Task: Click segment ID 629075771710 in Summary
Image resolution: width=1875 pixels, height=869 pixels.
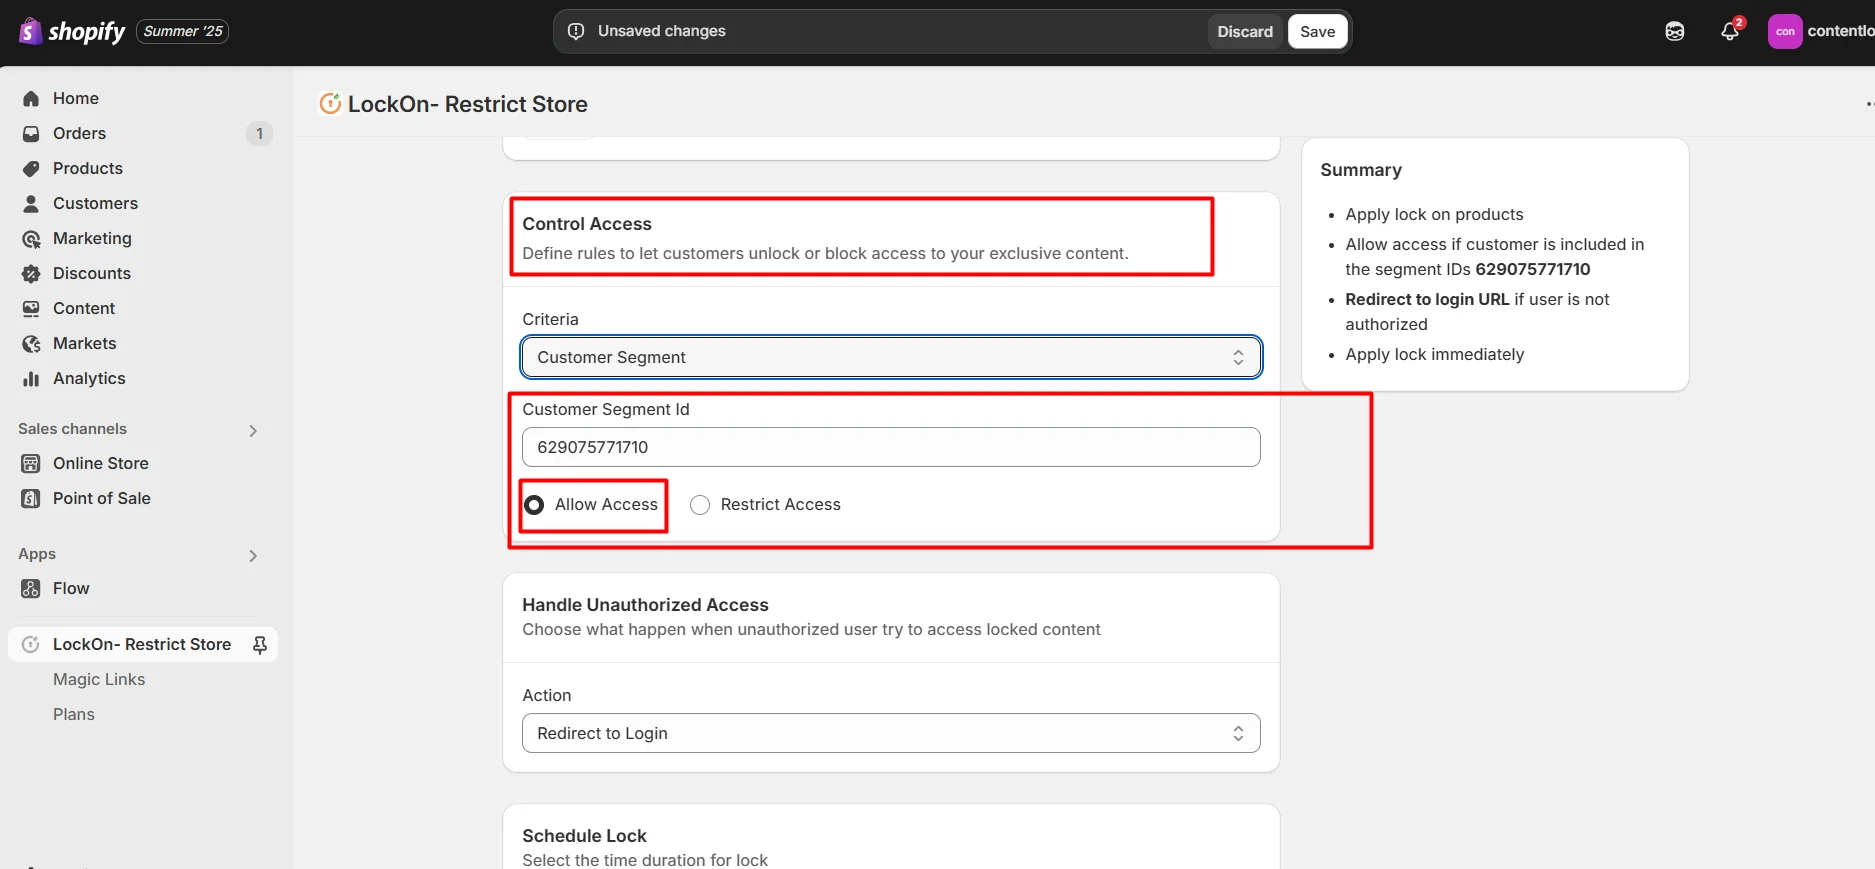Action: click(x=1533, y=269)
